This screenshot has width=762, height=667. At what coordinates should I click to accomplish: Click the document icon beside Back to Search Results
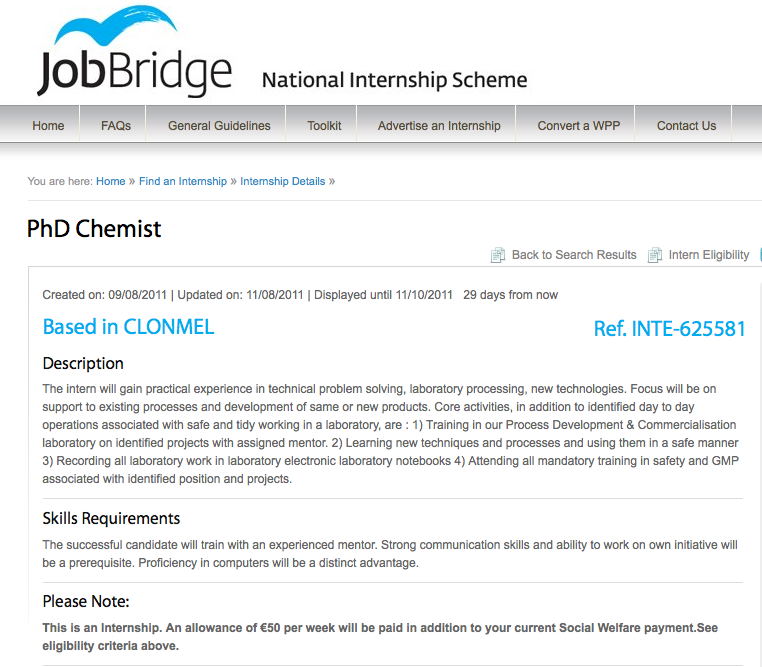coord(498,255)
